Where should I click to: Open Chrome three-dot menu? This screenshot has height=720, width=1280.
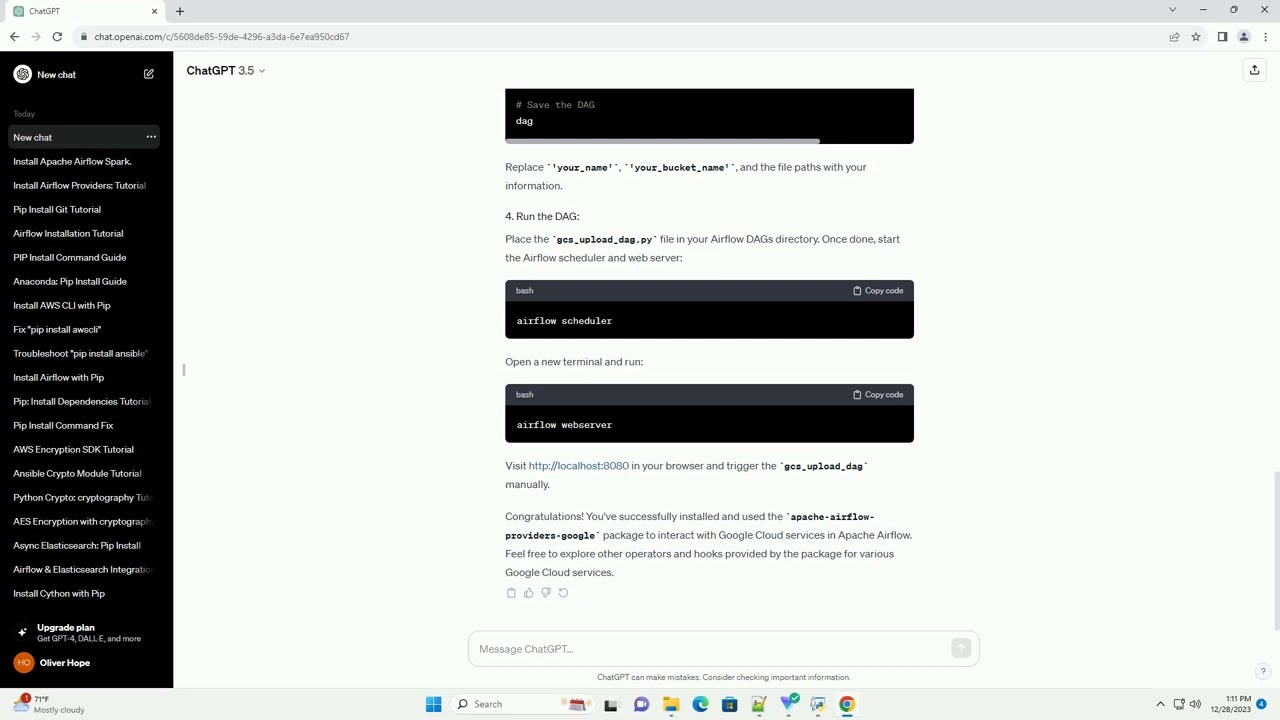coord(1265,37)
